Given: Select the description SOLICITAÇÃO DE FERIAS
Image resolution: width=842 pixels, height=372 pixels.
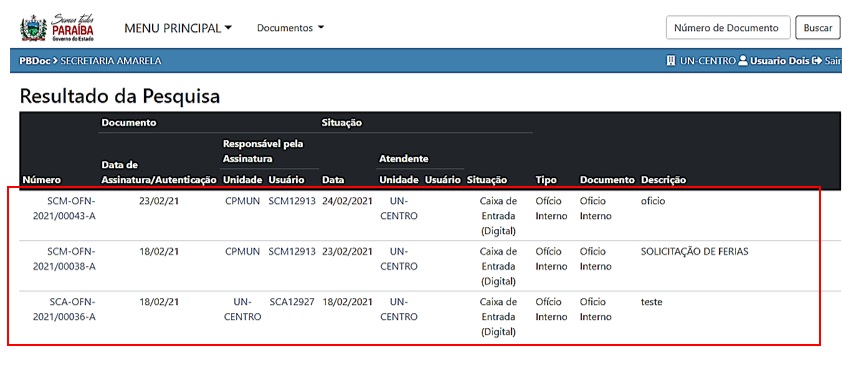Looking at the screenshot, I should (694, 252).
